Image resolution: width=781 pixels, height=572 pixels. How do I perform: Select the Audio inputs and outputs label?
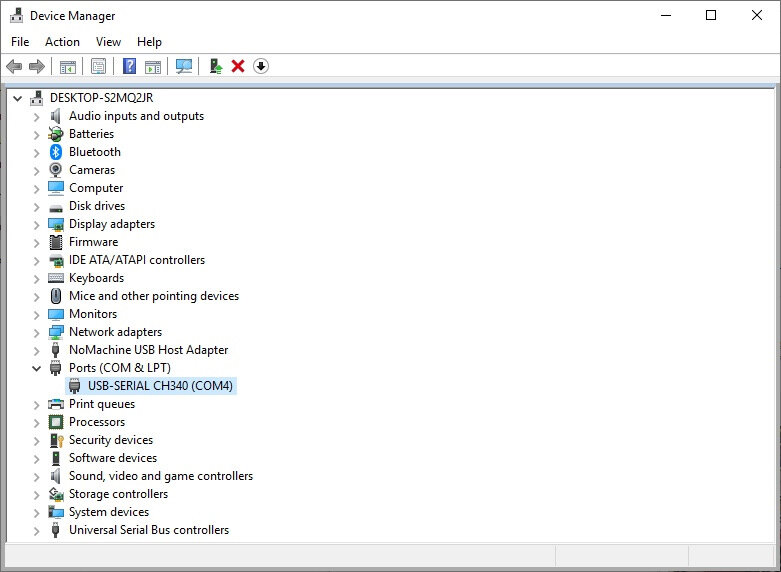(136, 116)
